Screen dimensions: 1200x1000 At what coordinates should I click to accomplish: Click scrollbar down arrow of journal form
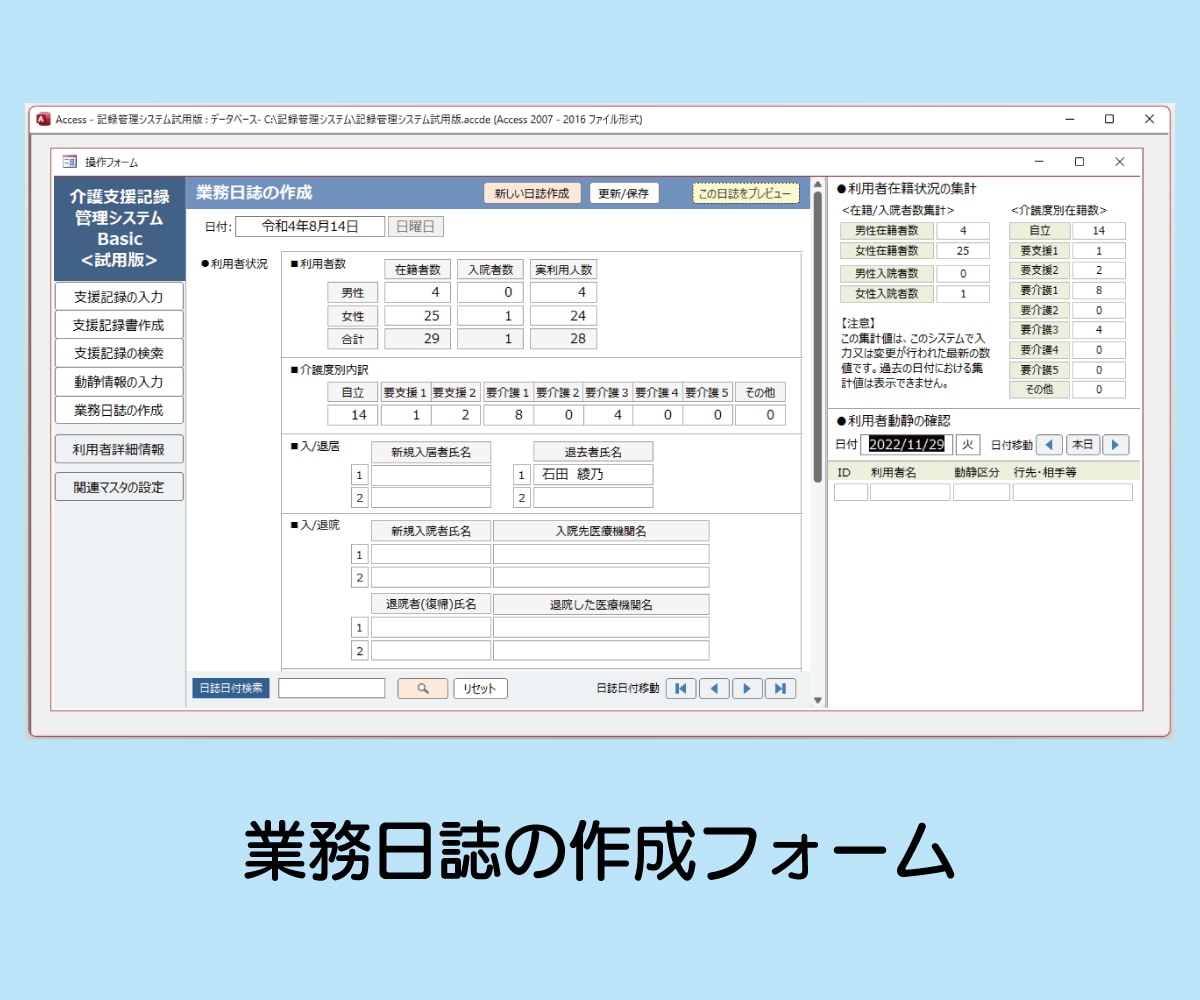817,700
